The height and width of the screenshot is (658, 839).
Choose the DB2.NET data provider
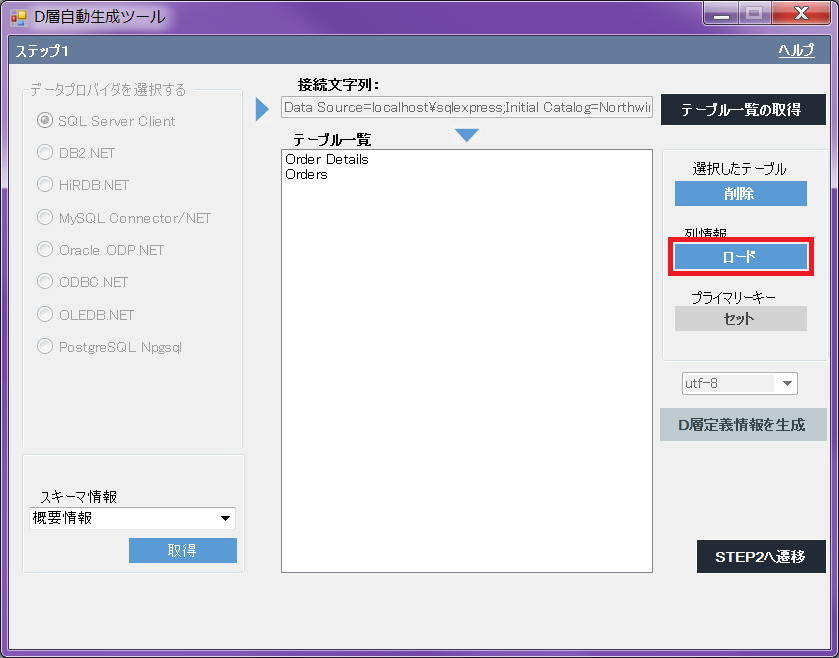45,153
